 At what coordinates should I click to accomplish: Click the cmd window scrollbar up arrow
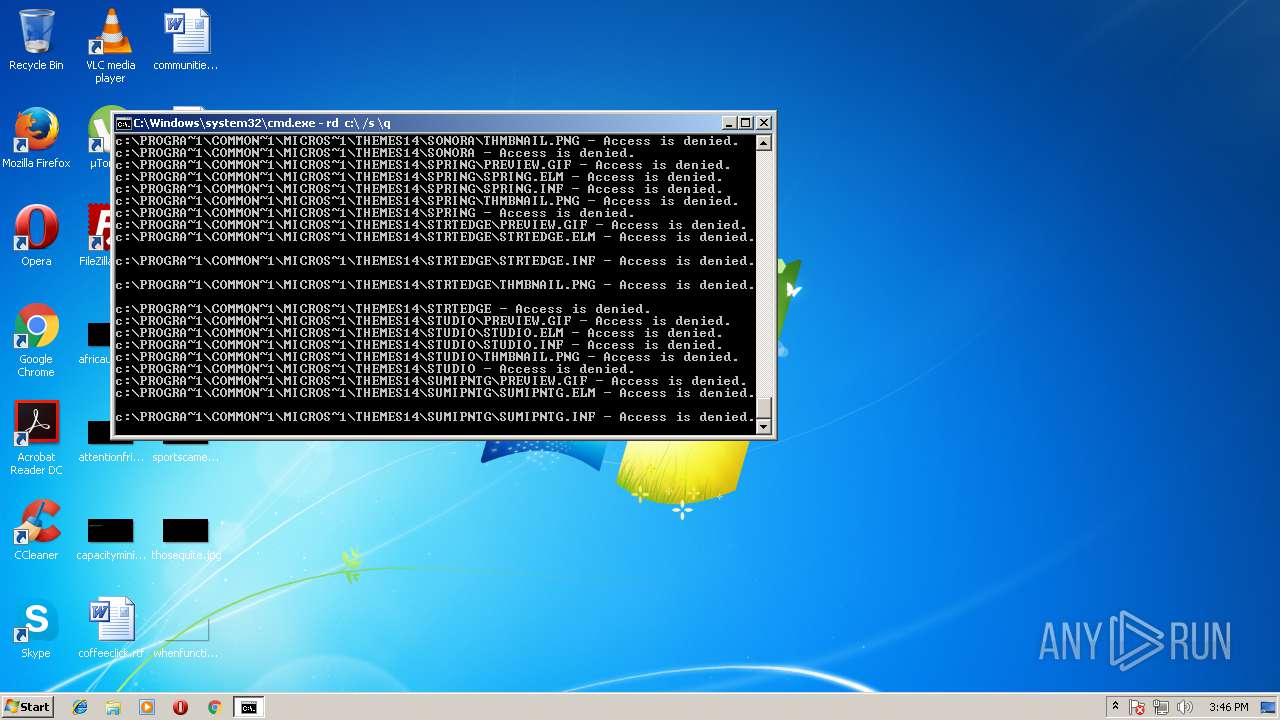764,142
